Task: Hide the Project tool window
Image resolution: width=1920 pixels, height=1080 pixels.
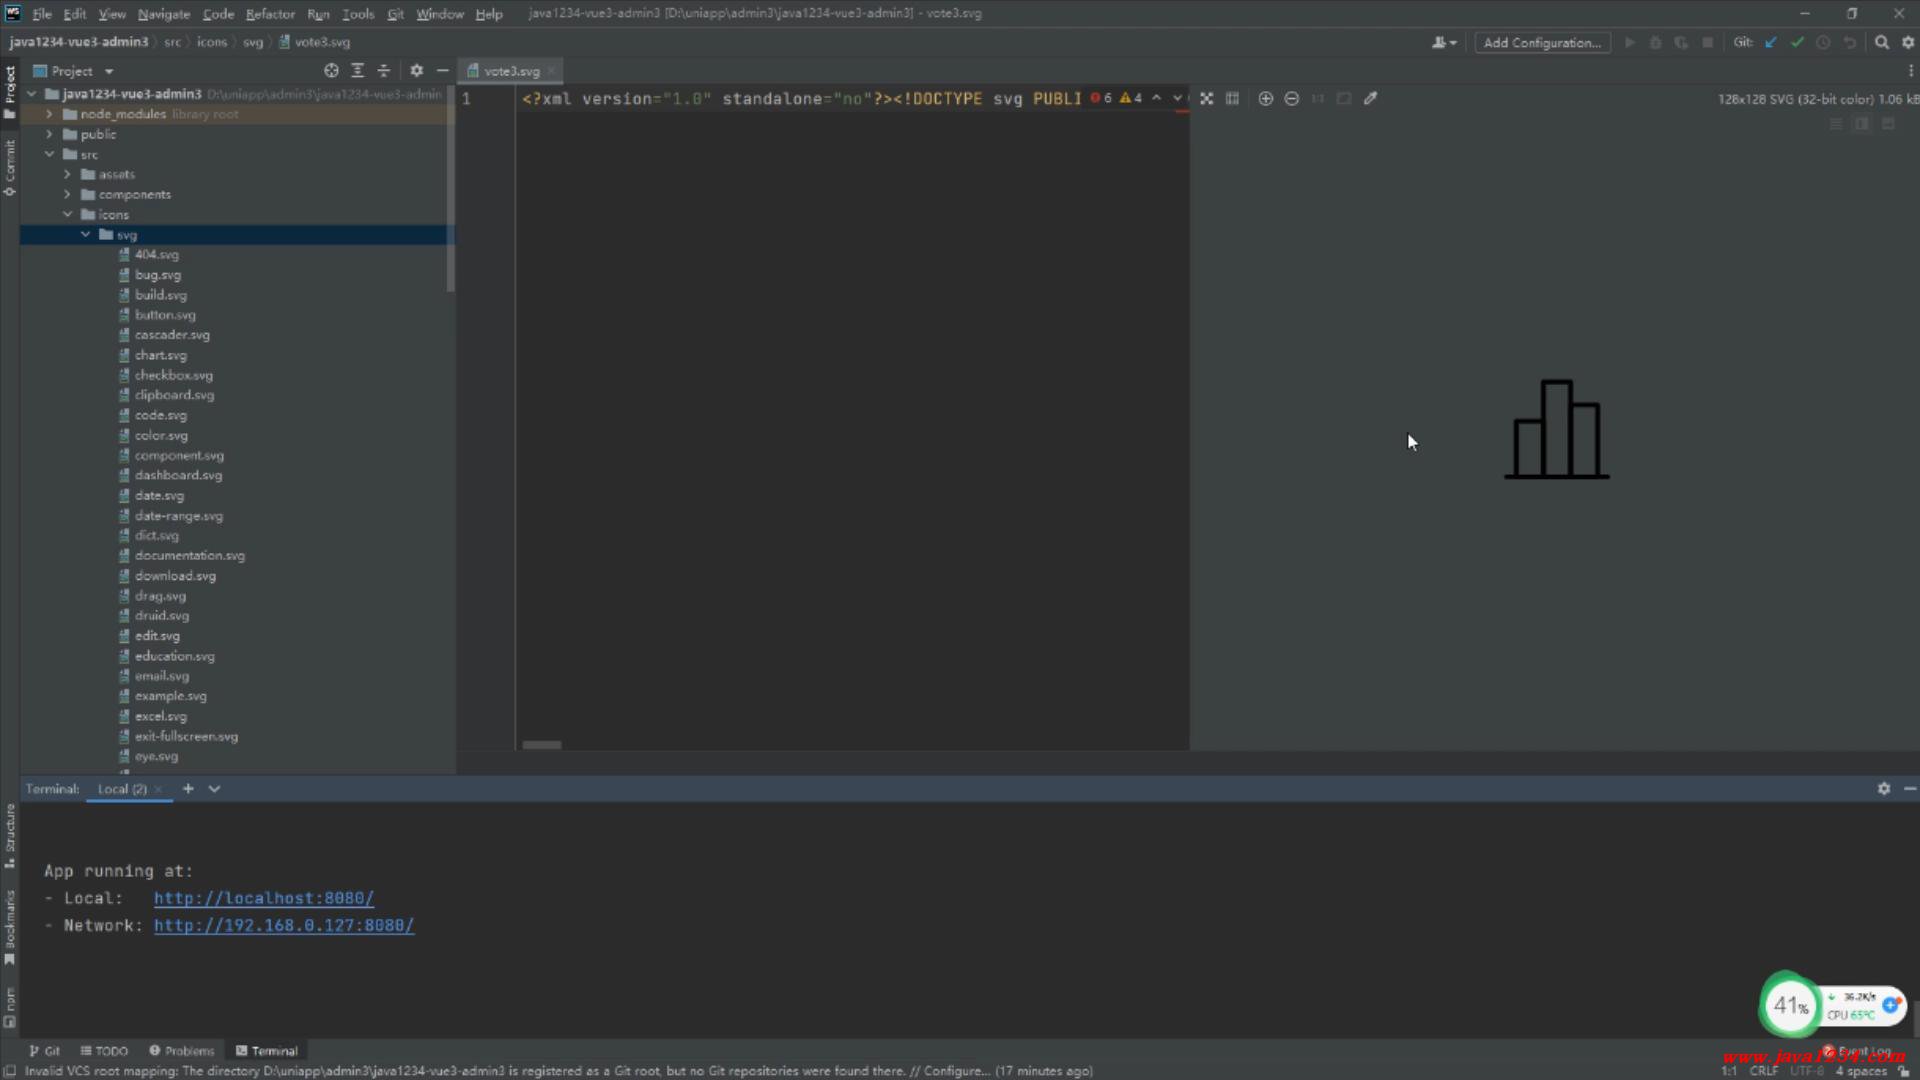Action: pos(442,71)
